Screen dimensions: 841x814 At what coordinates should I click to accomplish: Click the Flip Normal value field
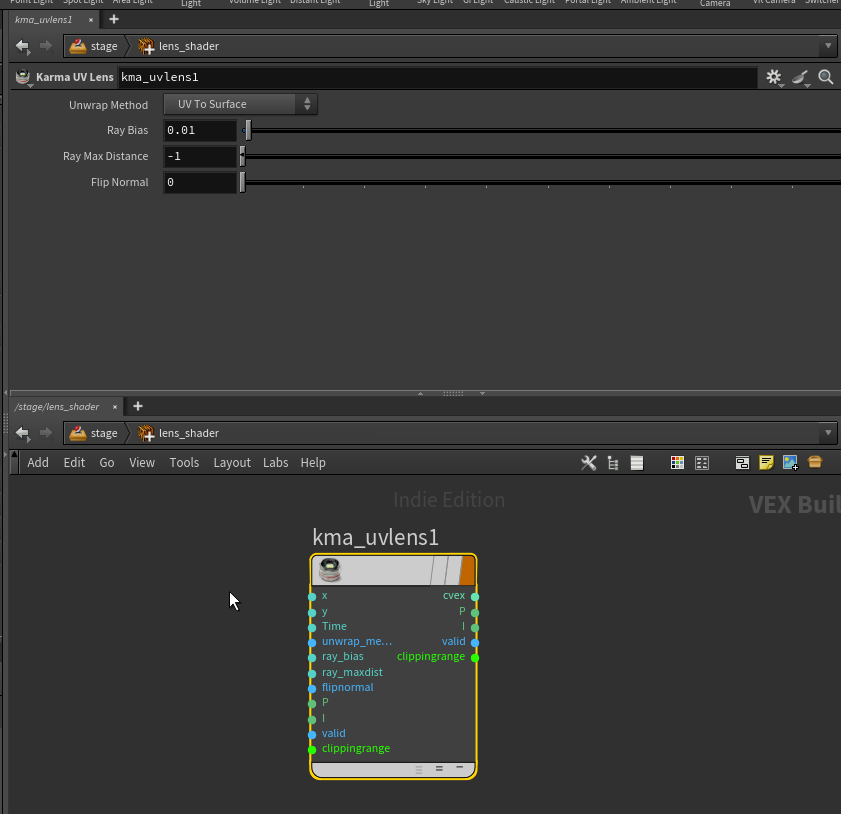(200, 182)
